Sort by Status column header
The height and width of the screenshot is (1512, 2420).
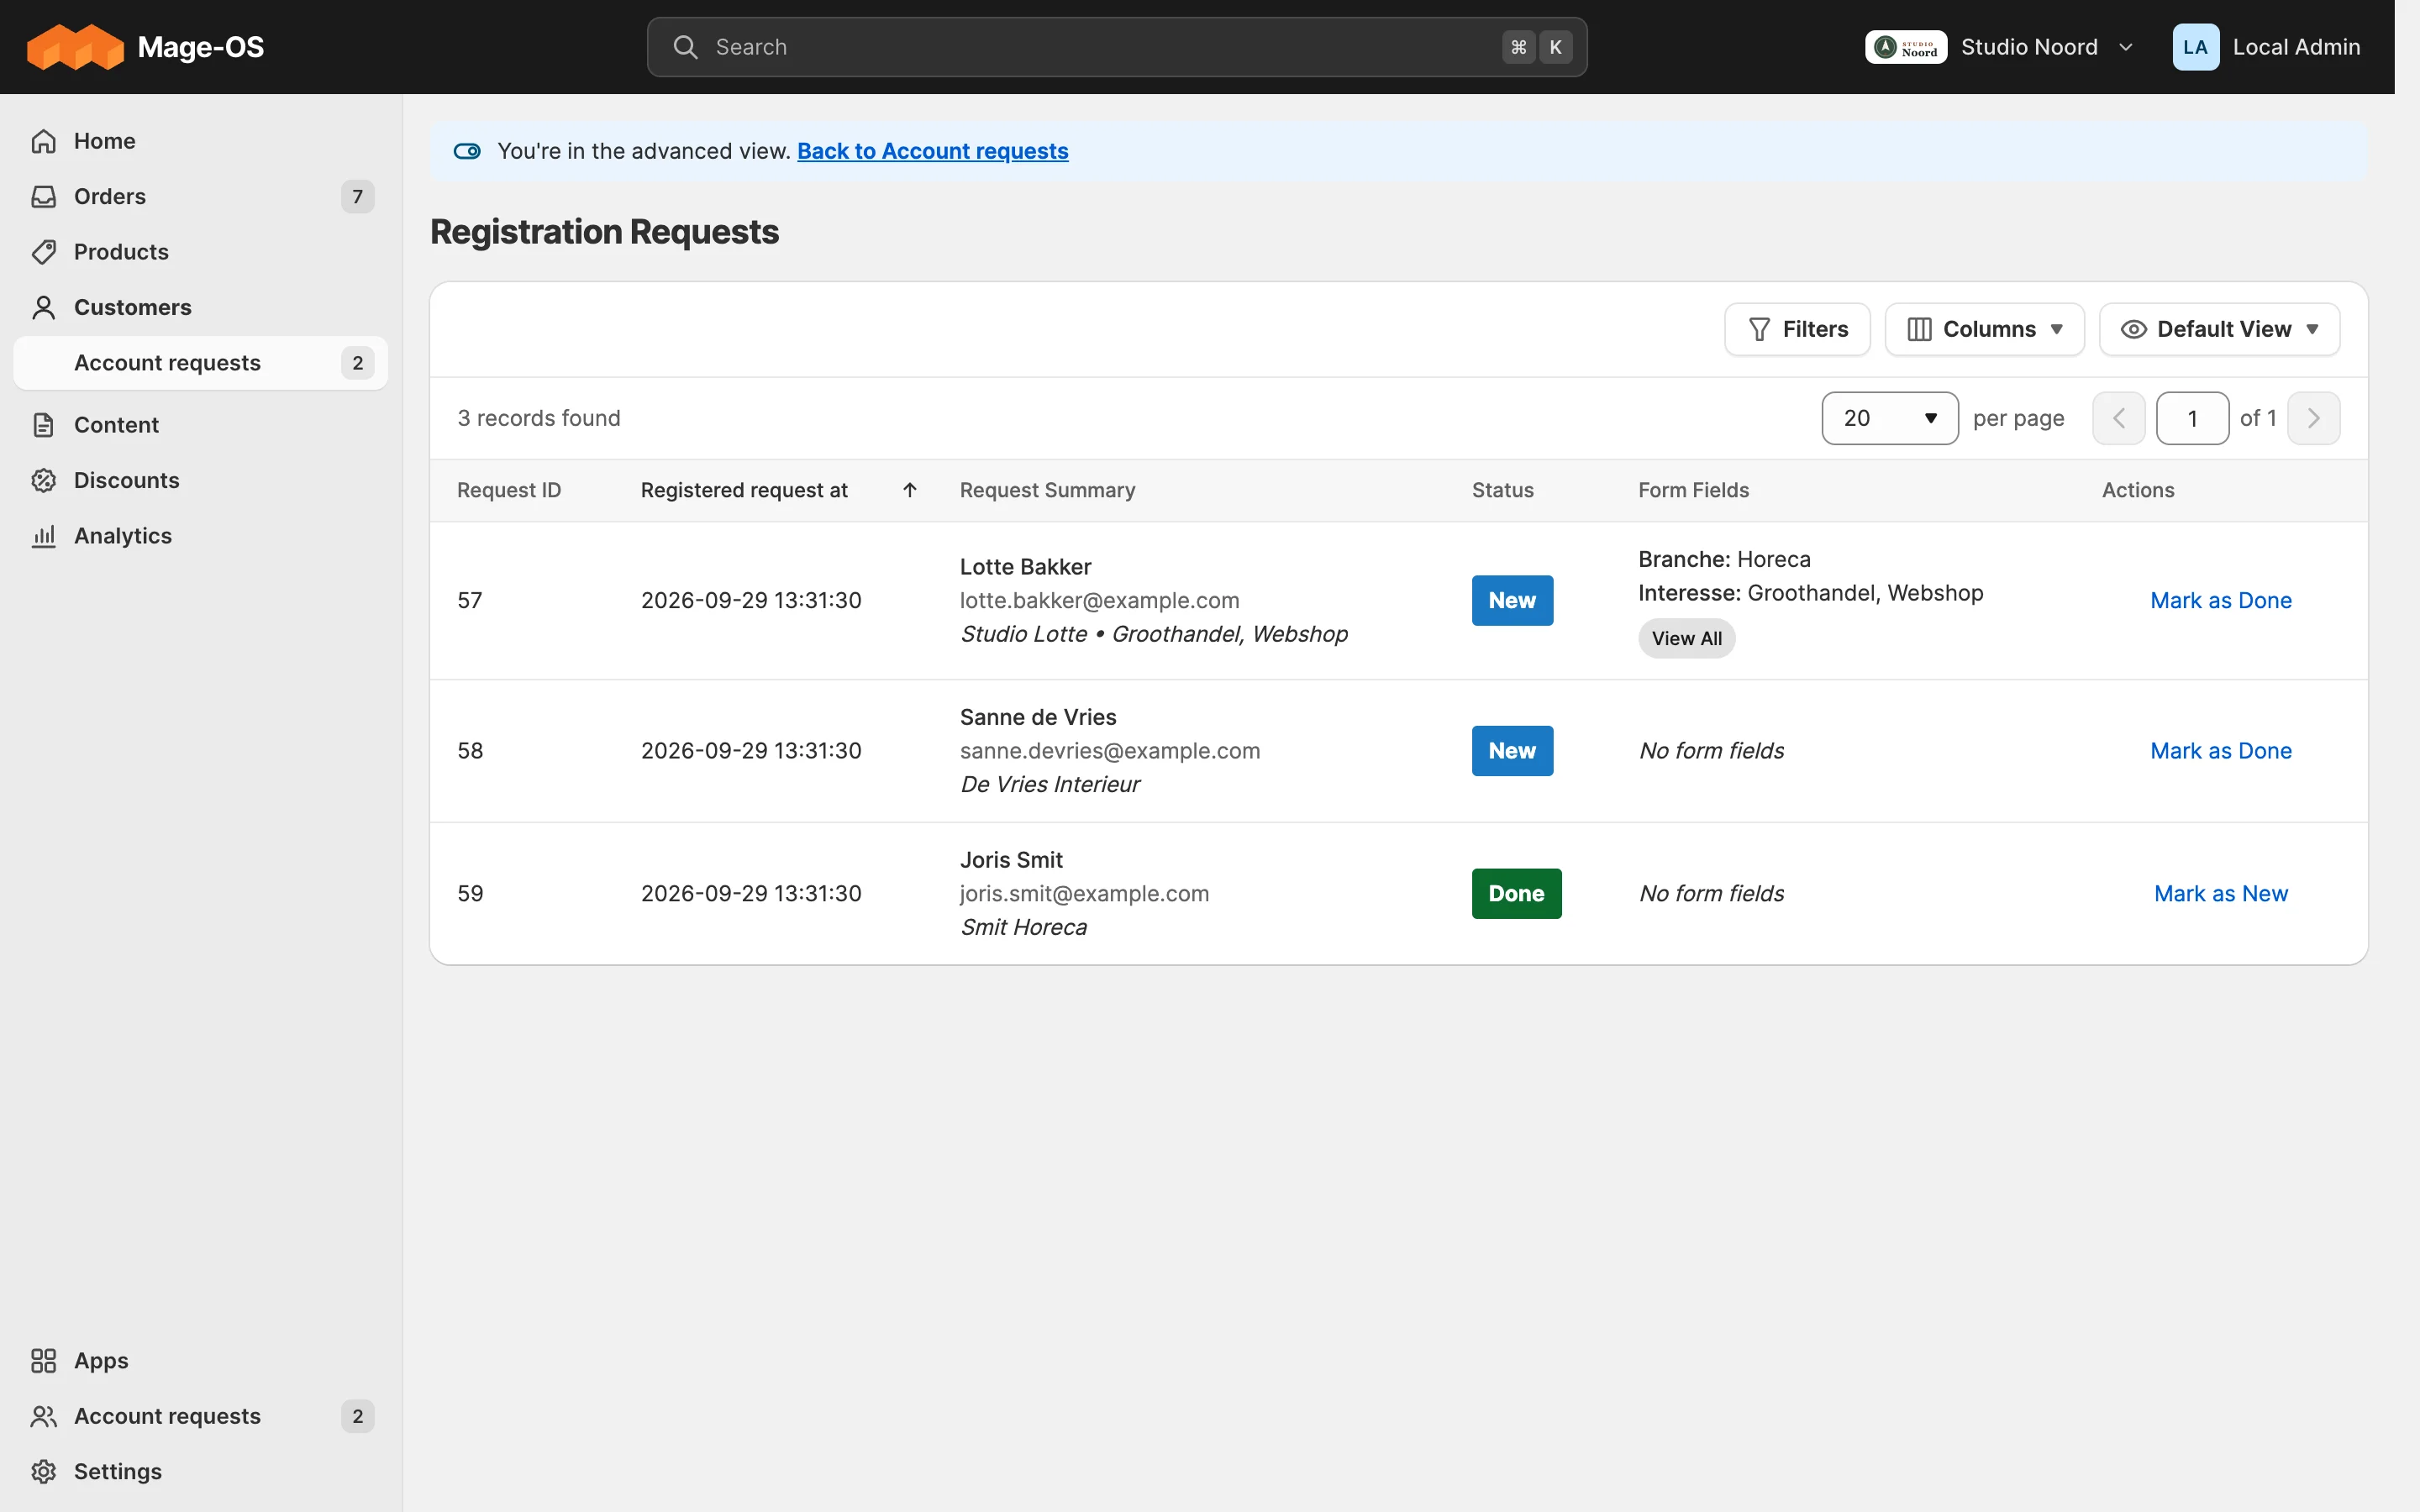pos(1502,490)
